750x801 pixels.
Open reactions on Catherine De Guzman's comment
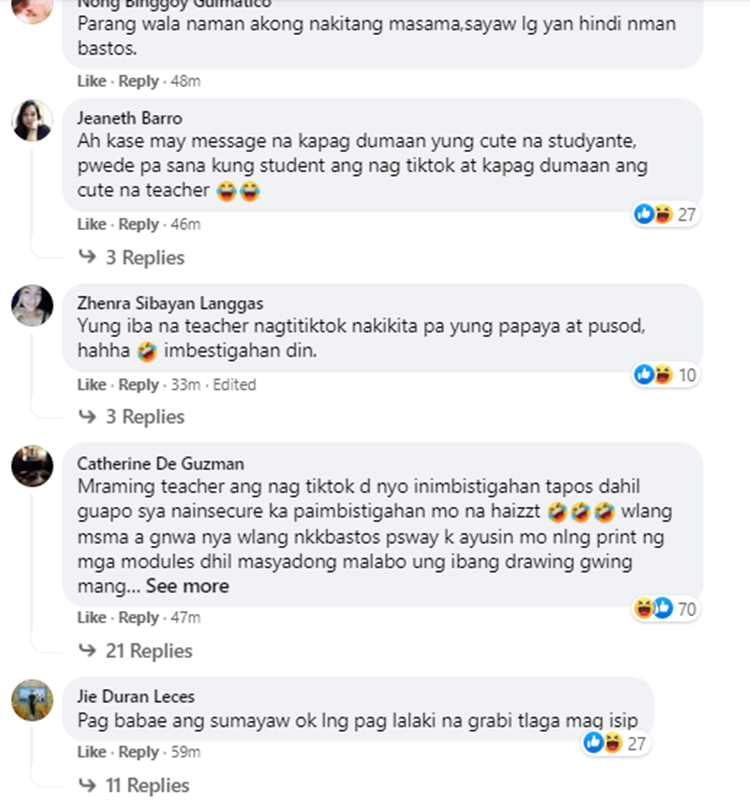point(665,608)
